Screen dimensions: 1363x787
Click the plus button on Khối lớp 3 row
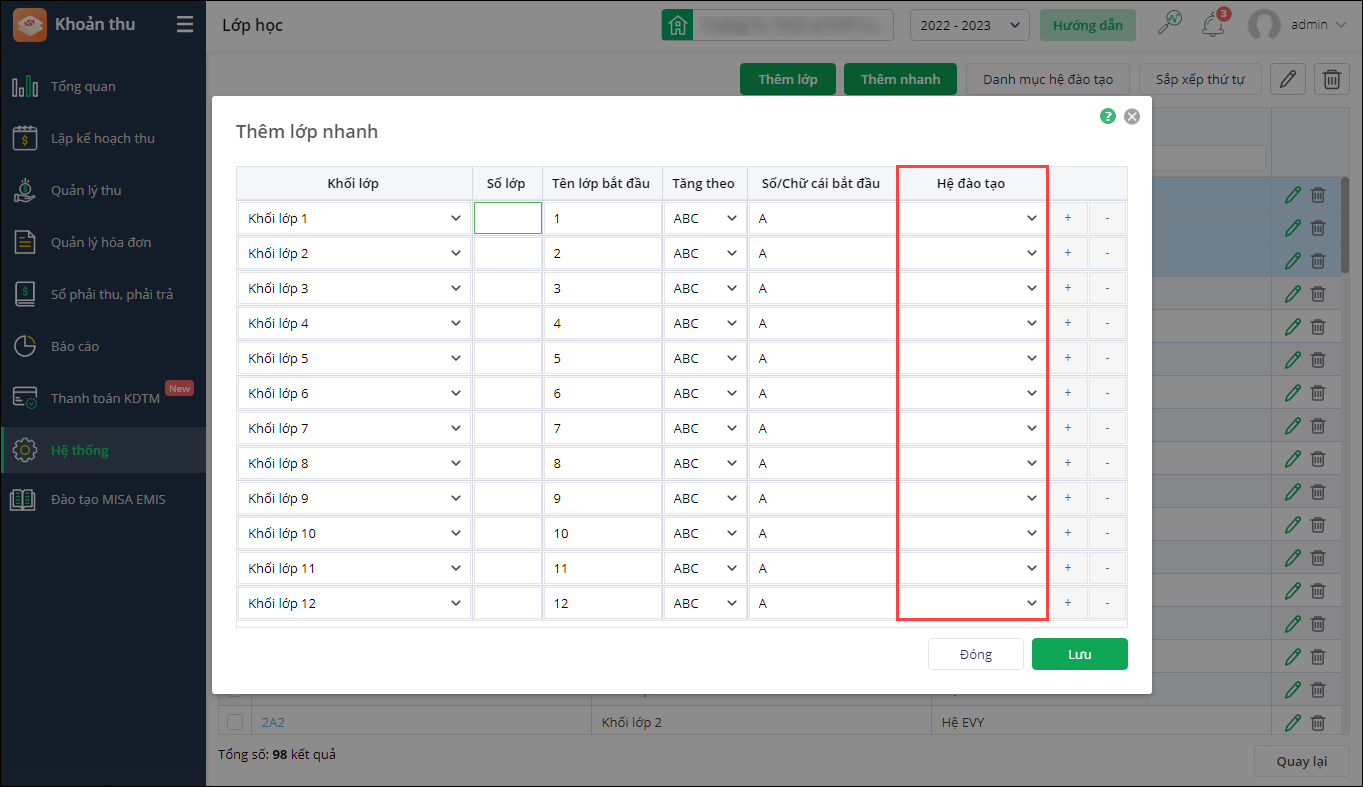1068,288
